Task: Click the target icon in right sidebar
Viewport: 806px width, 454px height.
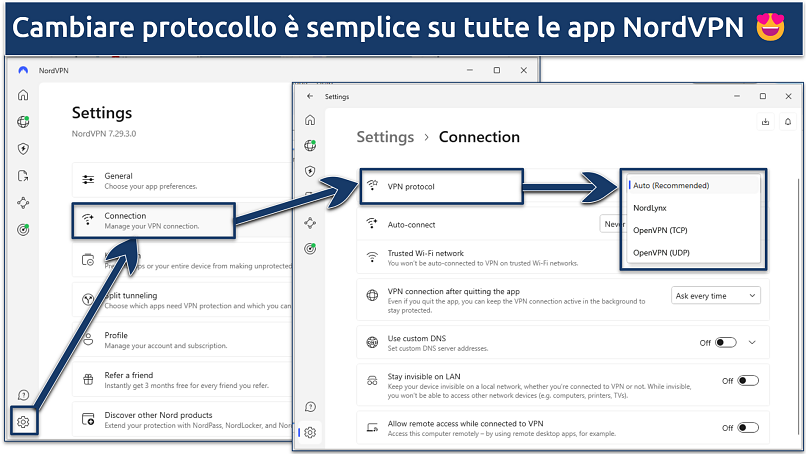Action: pyautogui.click(x=310, y=248)
